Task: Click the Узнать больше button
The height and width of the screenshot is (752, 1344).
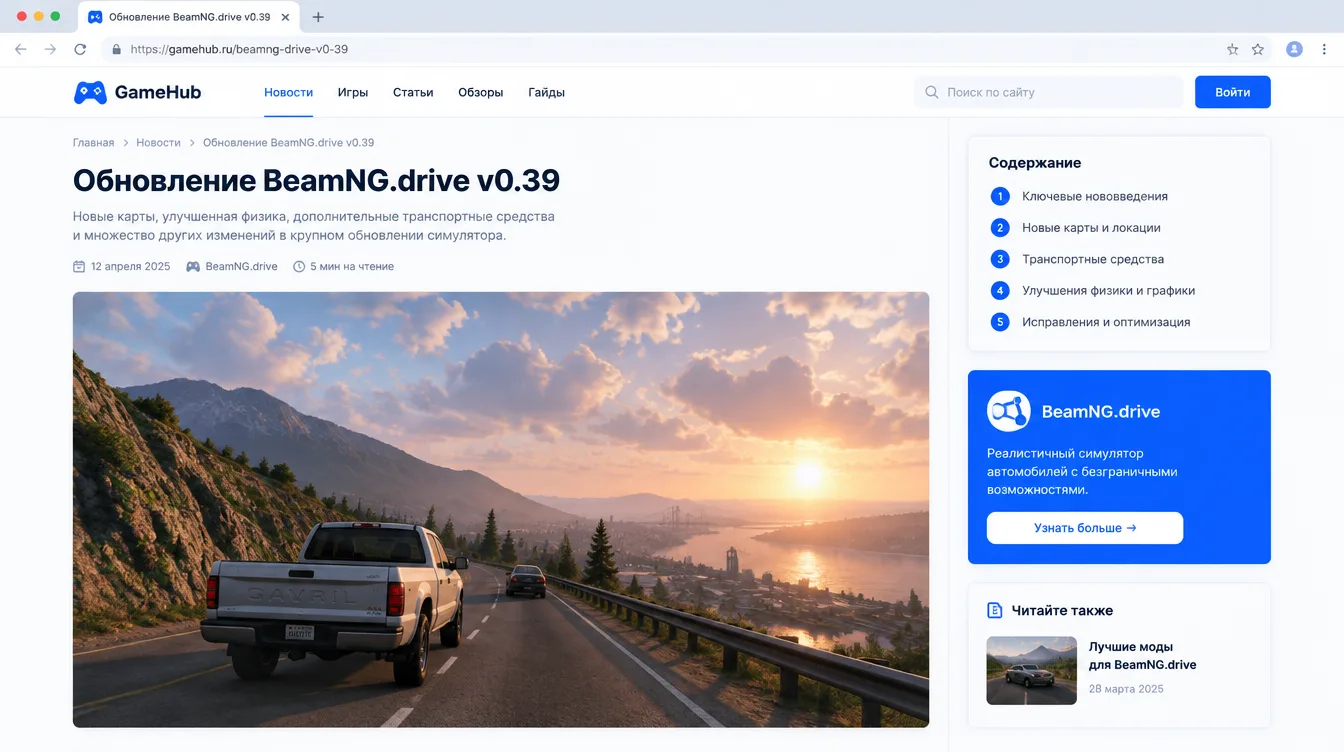Action: (1085, 528)
